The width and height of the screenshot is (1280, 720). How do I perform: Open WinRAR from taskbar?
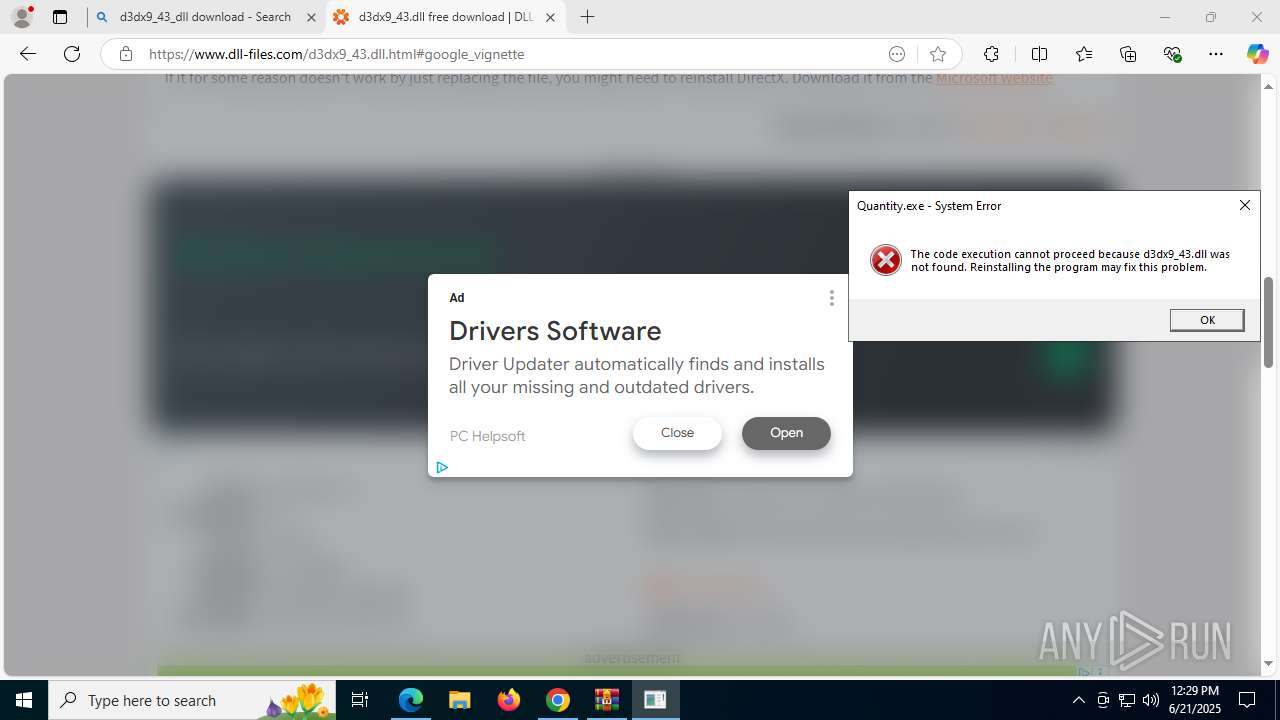click(607, 700)
